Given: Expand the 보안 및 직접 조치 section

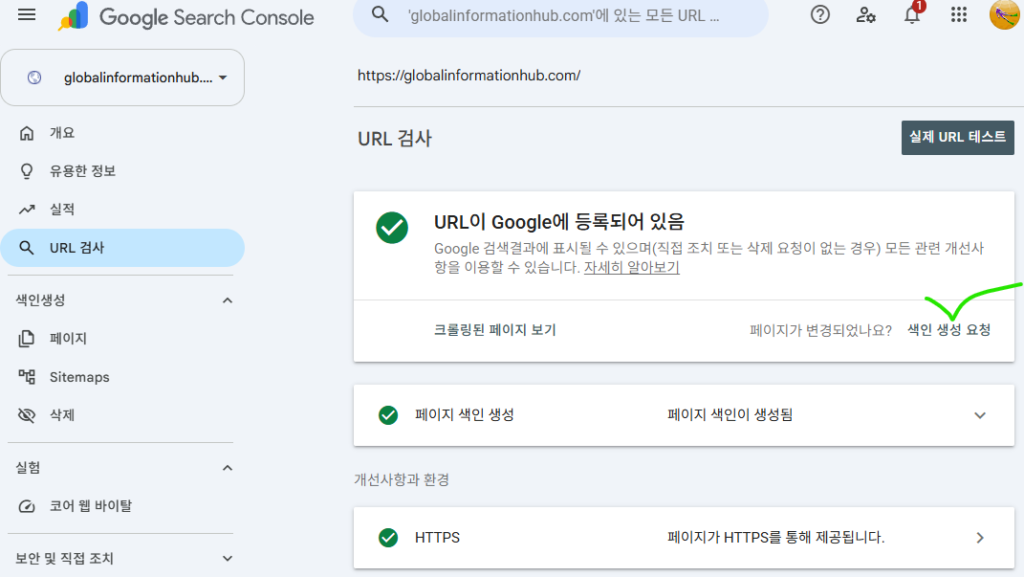Looking at the screenshot, I should pos(227,559).
